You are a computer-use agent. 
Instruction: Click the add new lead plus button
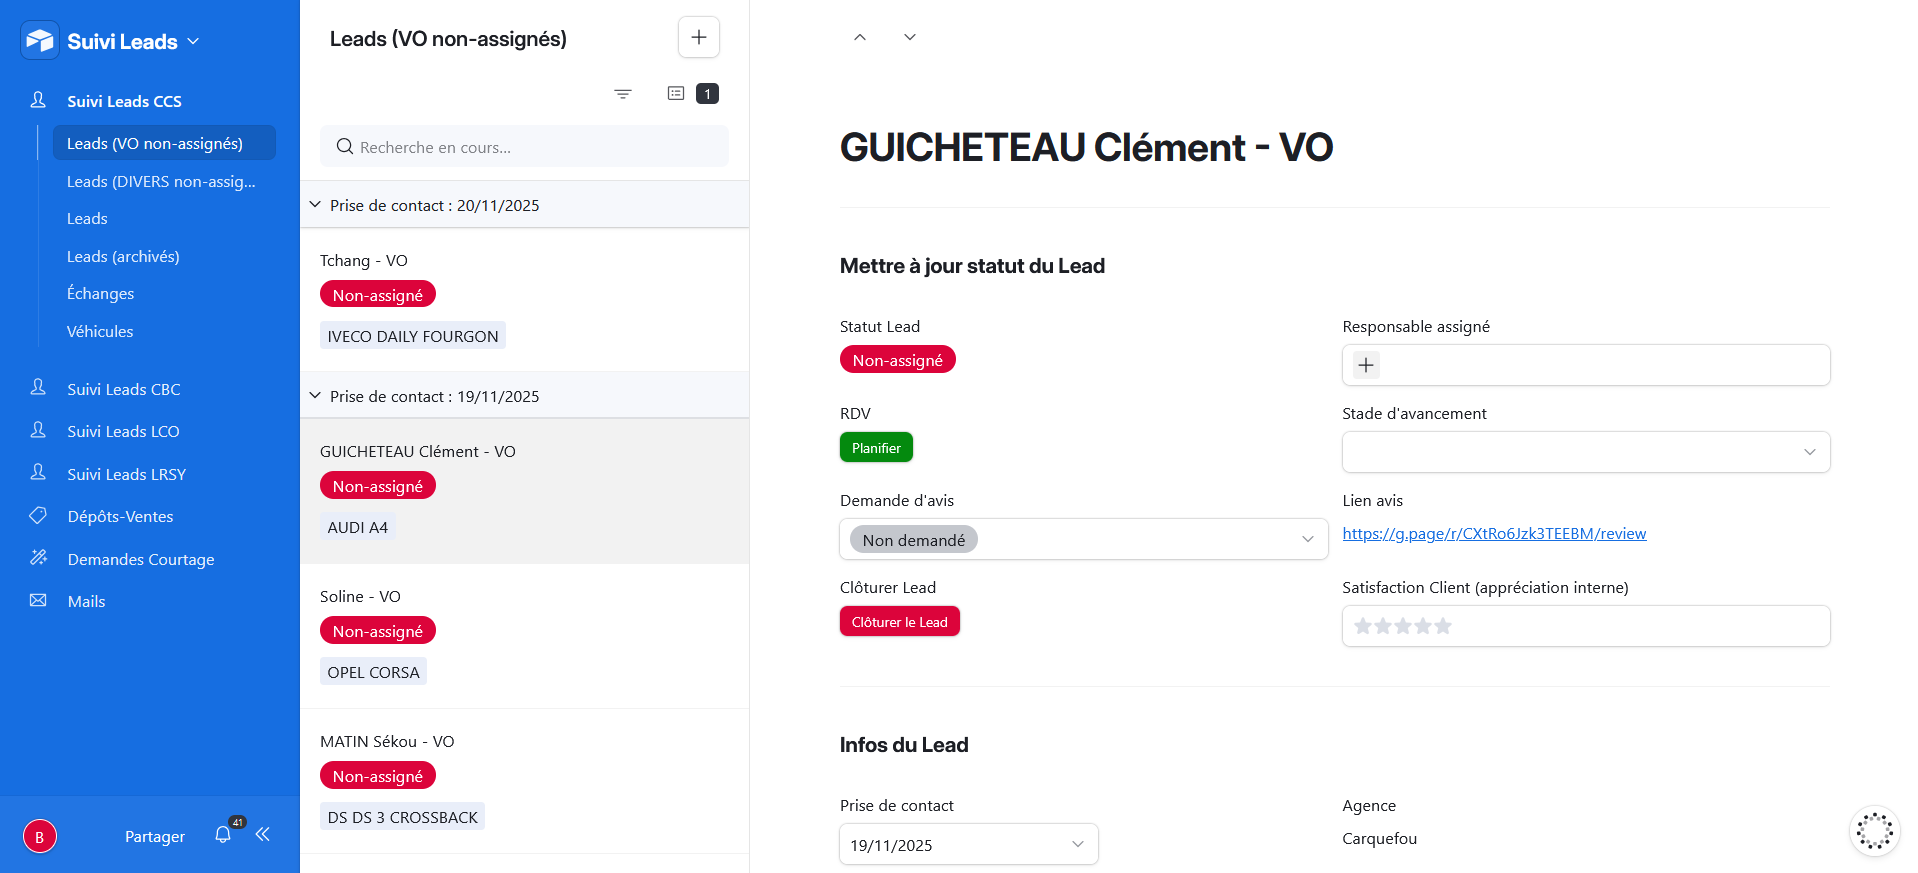coord(699,38)
